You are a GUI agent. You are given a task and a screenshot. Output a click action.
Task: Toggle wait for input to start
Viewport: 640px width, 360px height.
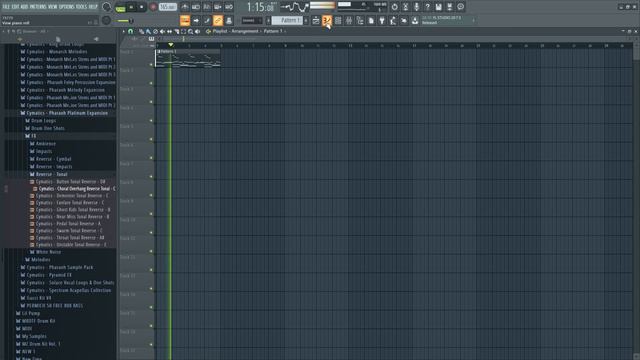[196, 7]
